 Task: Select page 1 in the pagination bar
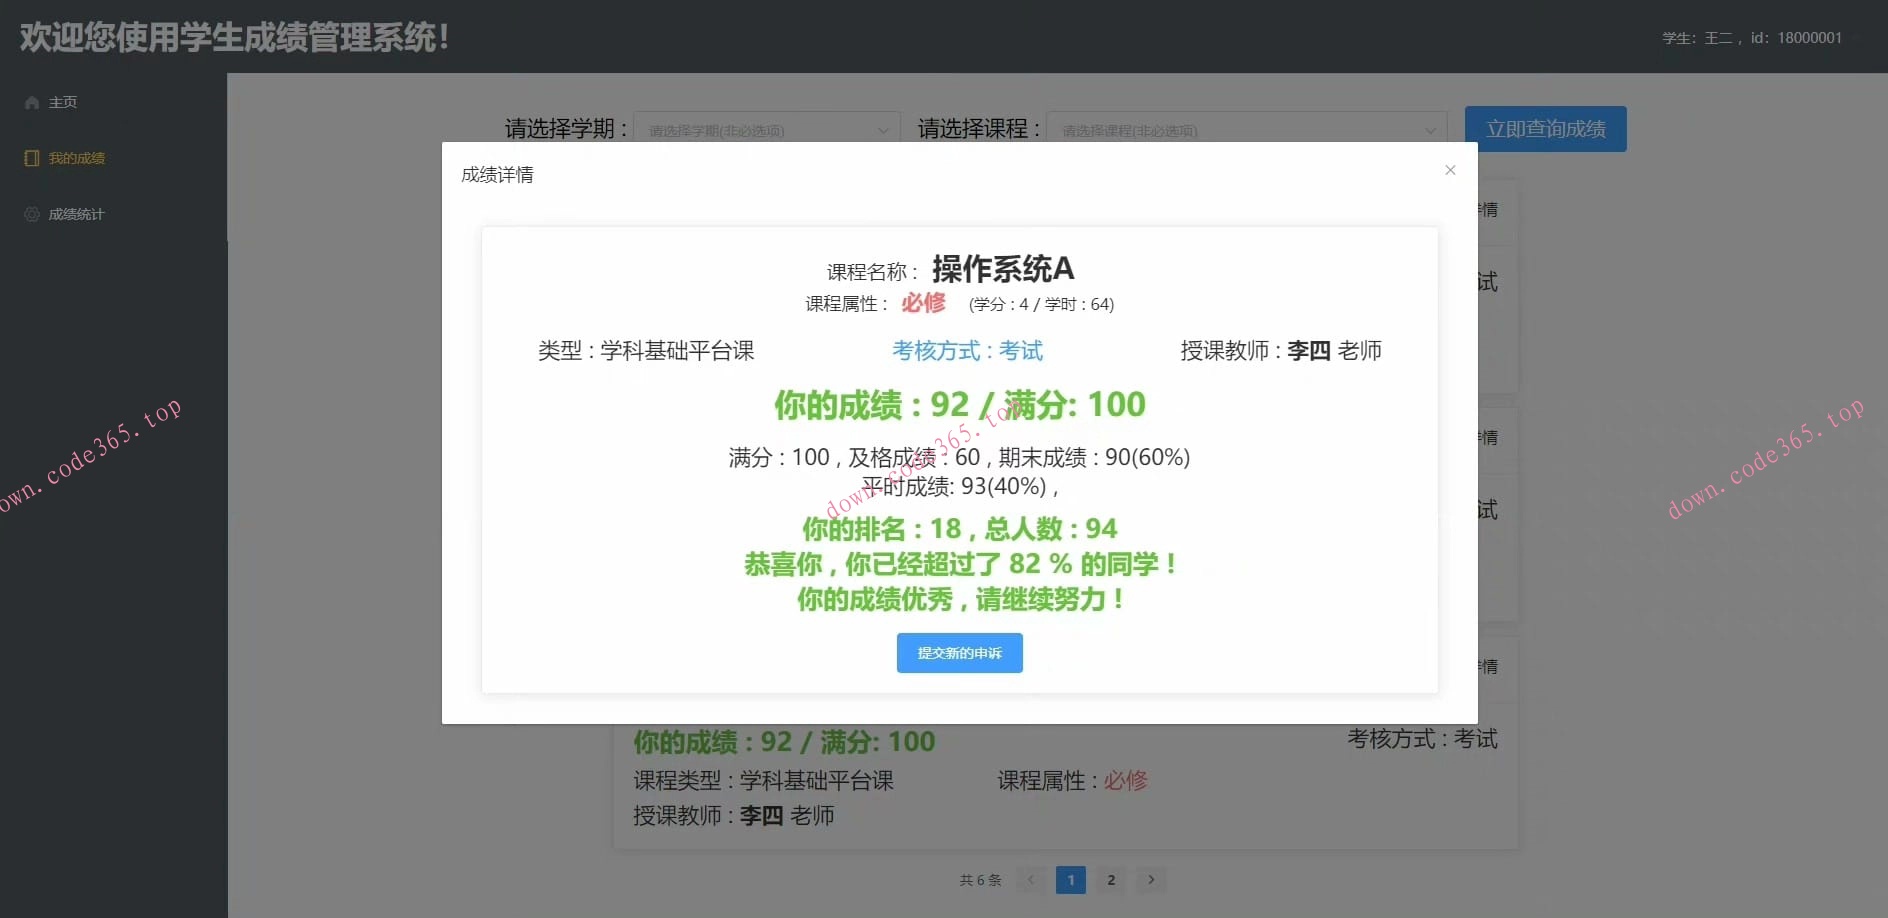pos(1070,880)
